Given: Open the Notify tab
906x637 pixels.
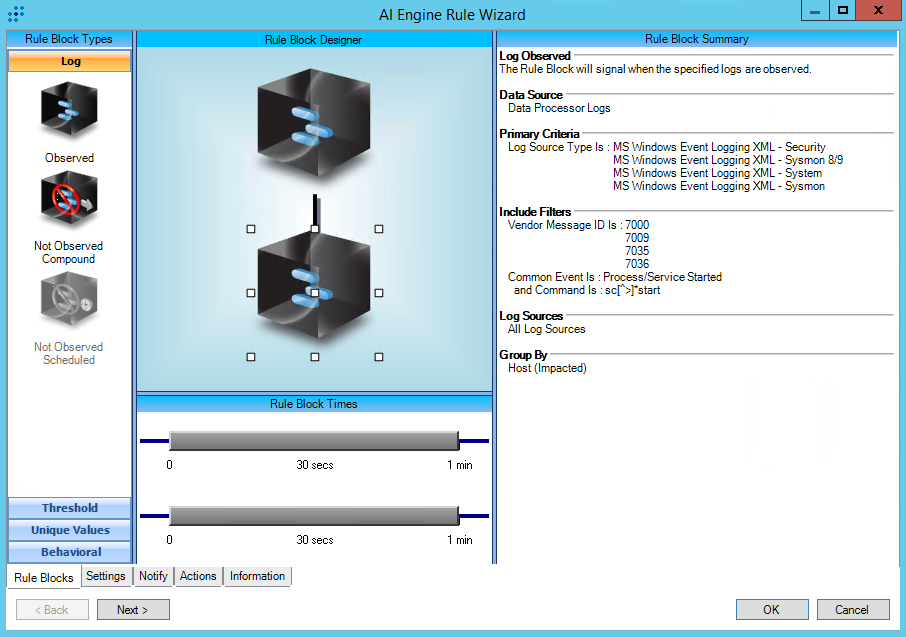Looking at the screenshot, I should pyautogui.click(x=153, y=576).
